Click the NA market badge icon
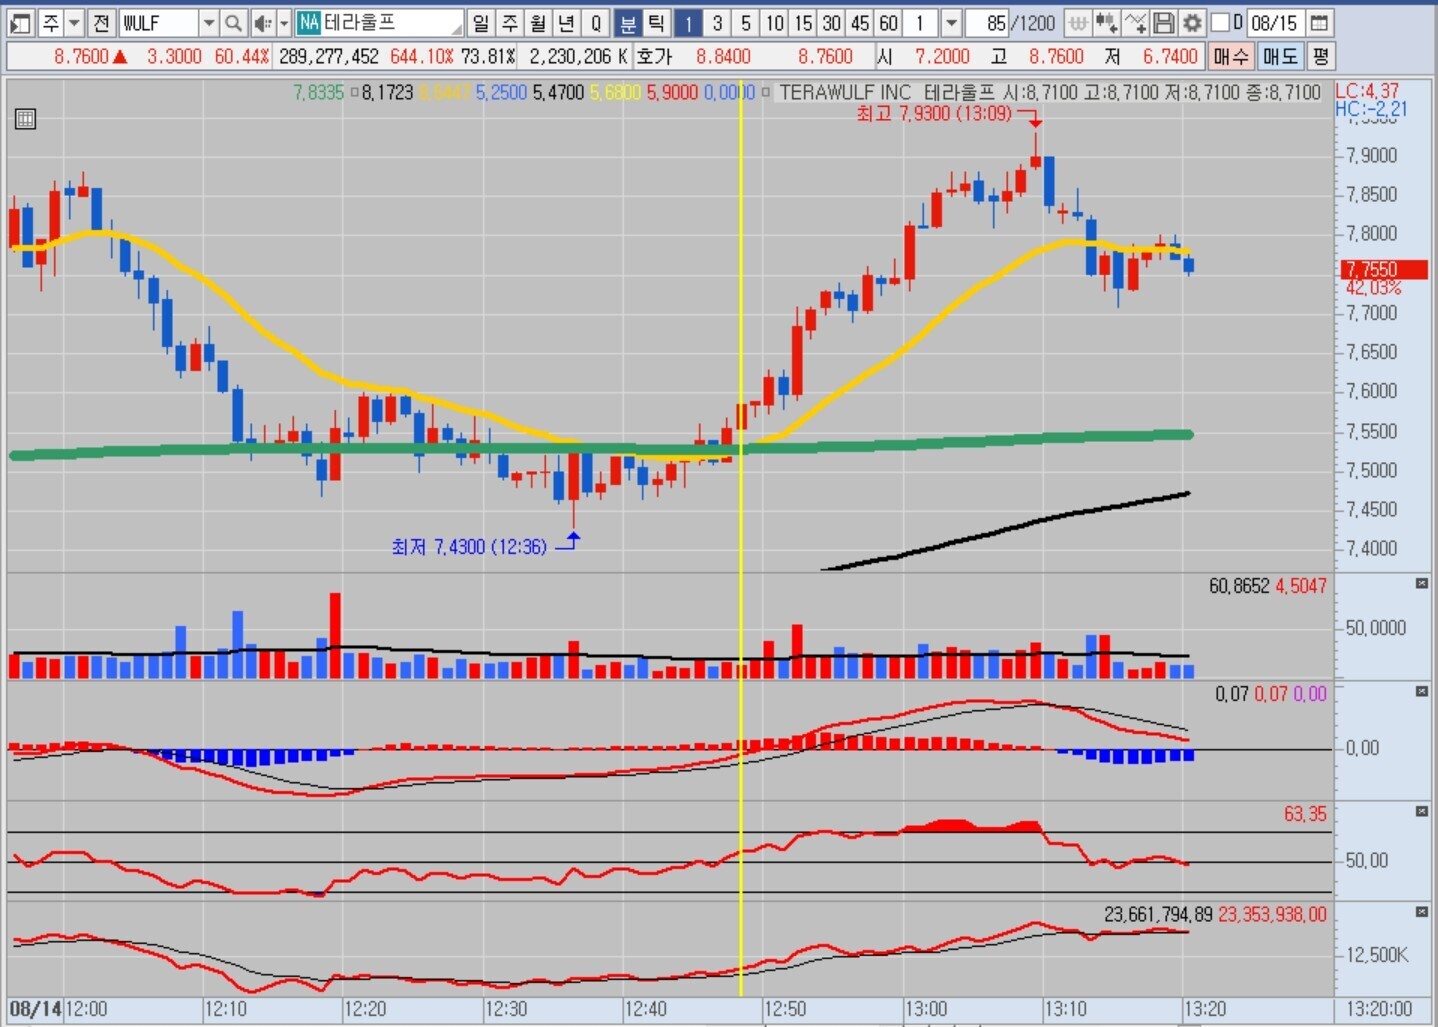 click(308, 22)
